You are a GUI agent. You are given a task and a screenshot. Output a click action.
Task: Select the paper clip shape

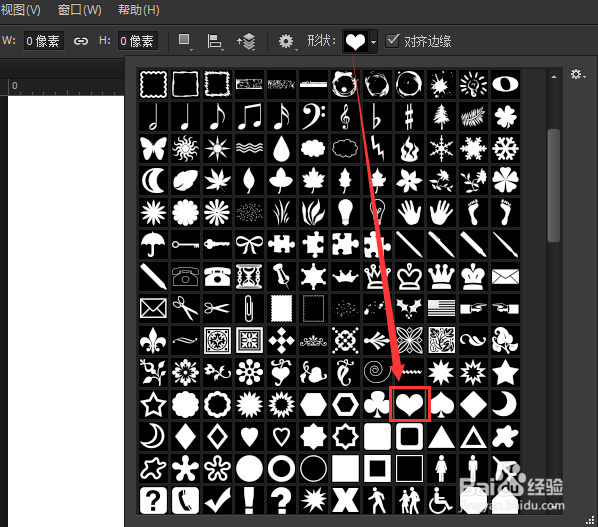pos(249,308)
